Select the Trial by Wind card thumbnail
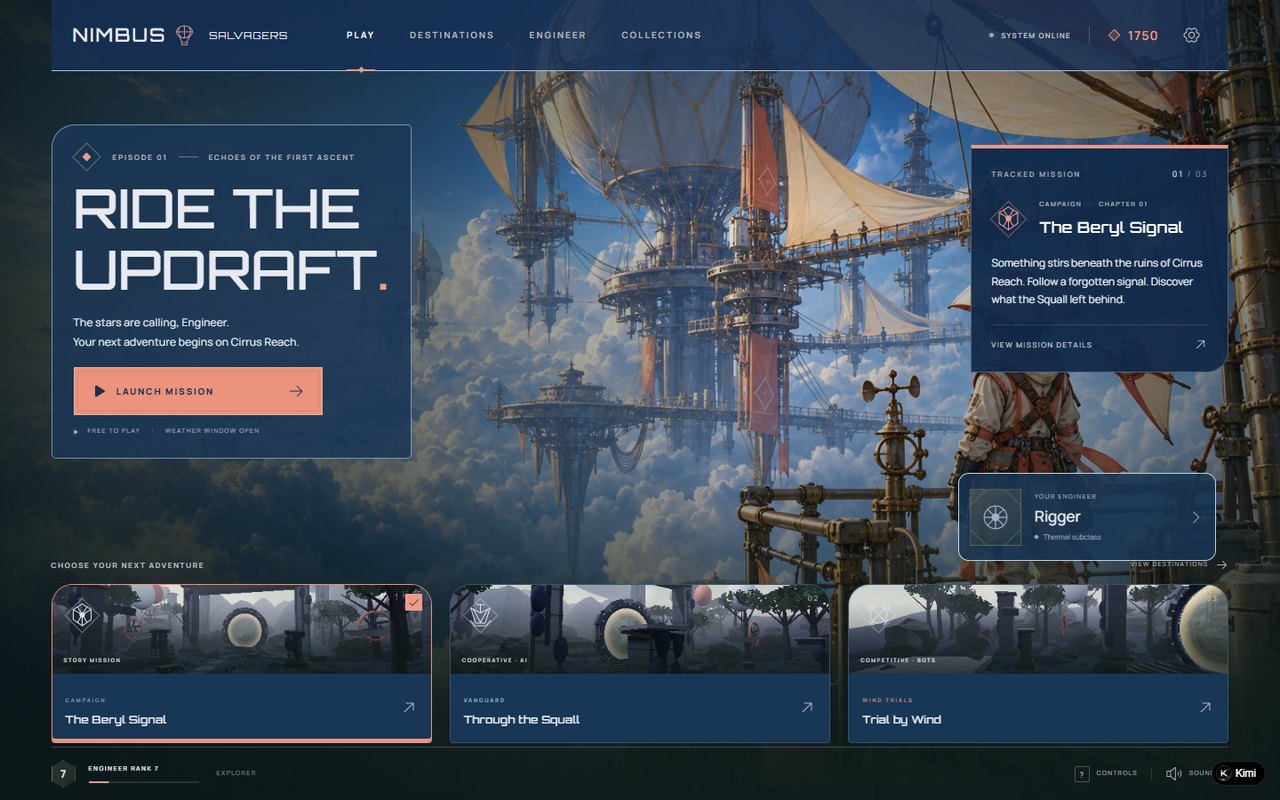1280x800 pixels. pos(1038,629)
